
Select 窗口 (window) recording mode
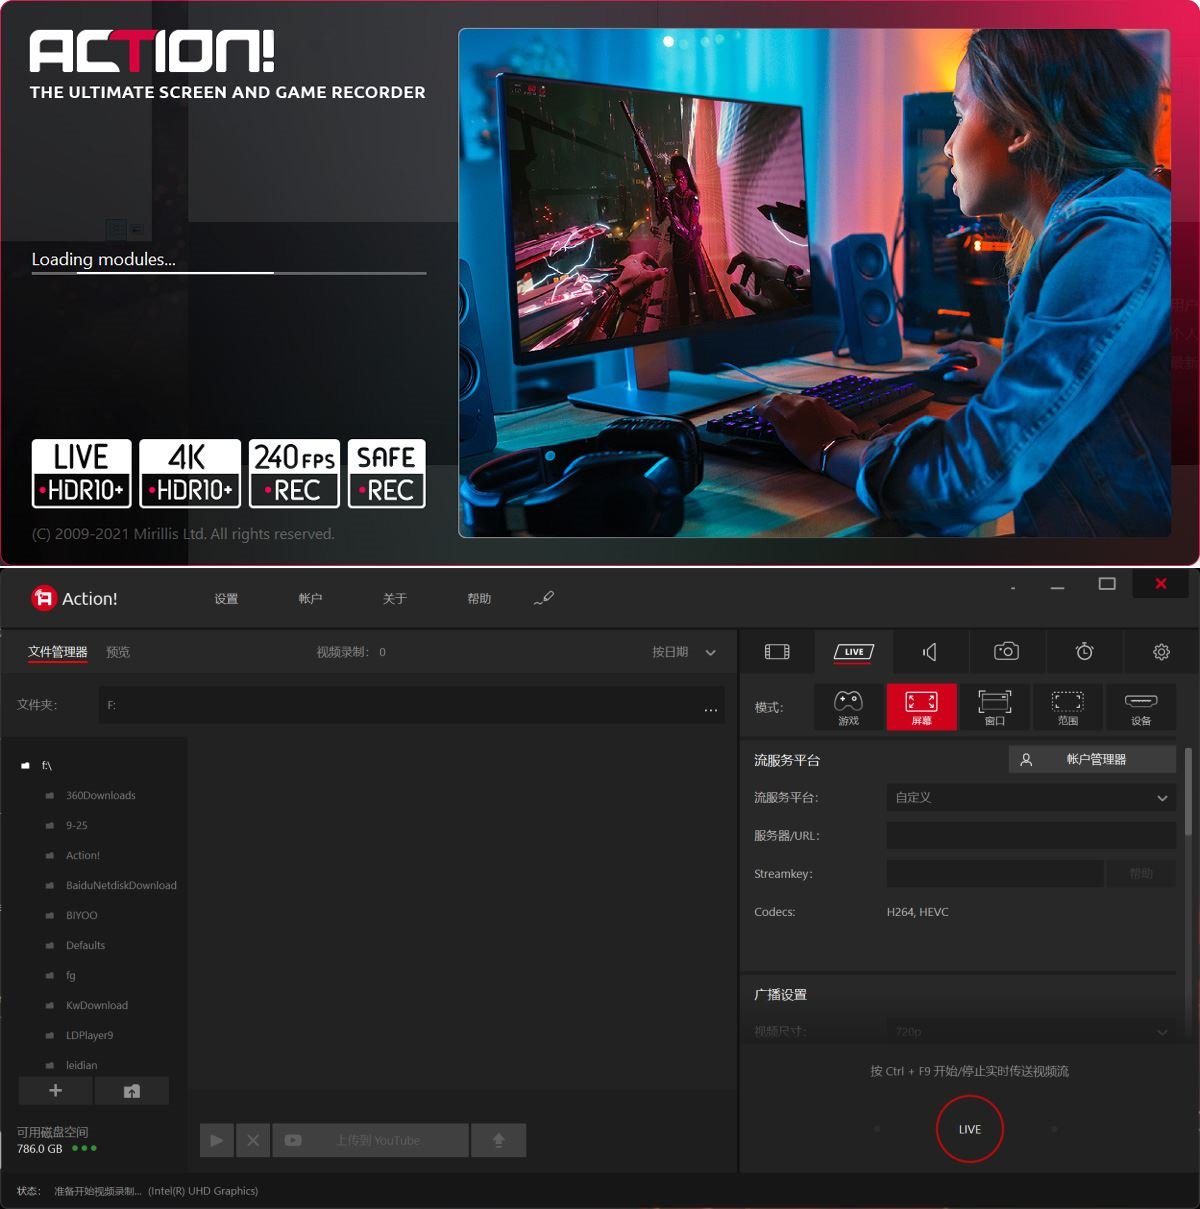pos(994,707)
